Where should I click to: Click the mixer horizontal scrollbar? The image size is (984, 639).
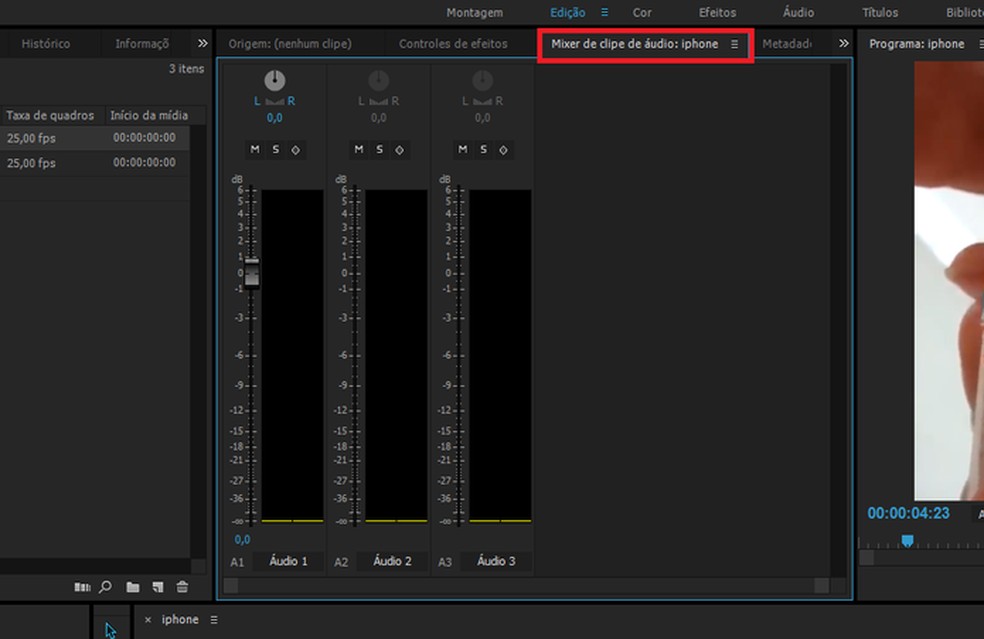click(x=526, y=586)
